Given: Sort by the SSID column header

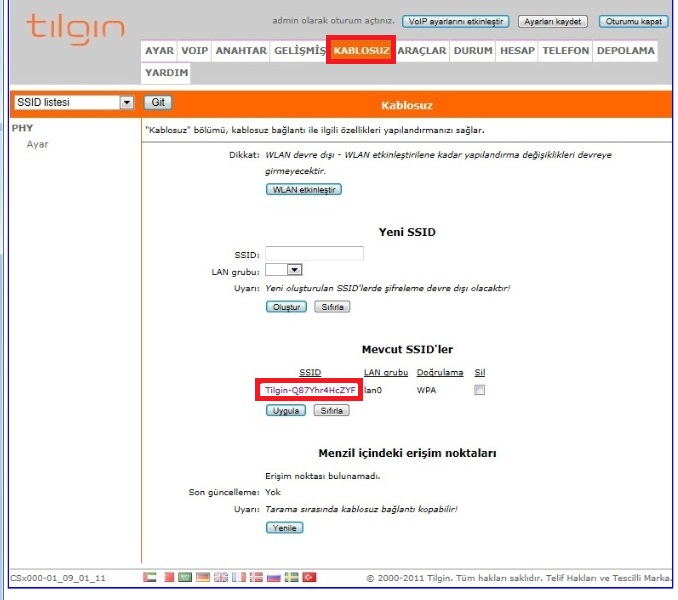Looking at the screenshot, I should pyautogui.click(x=310, y=372).
